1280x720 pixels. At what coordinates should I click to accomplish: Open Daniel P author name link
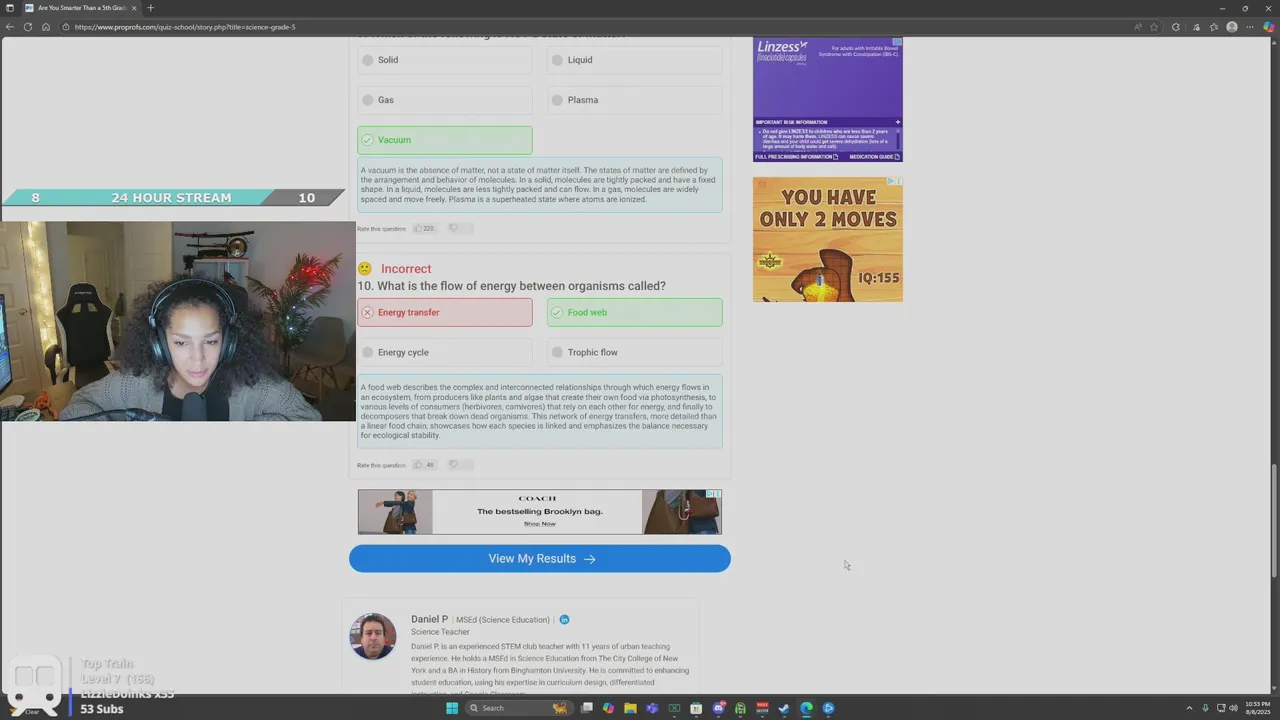click(x=429, y=619)
